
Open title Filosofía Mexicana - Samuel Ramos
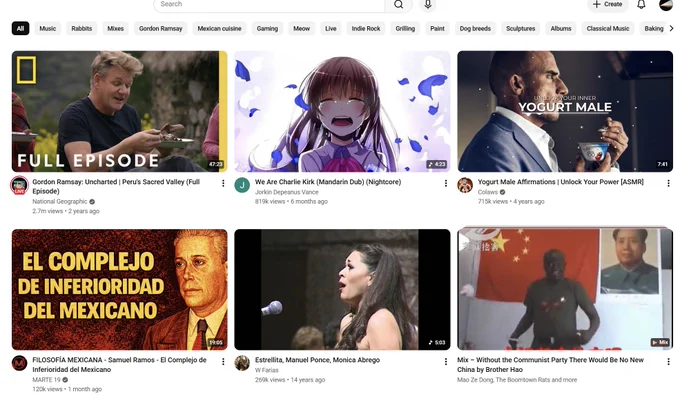click(x=119, y=365)
